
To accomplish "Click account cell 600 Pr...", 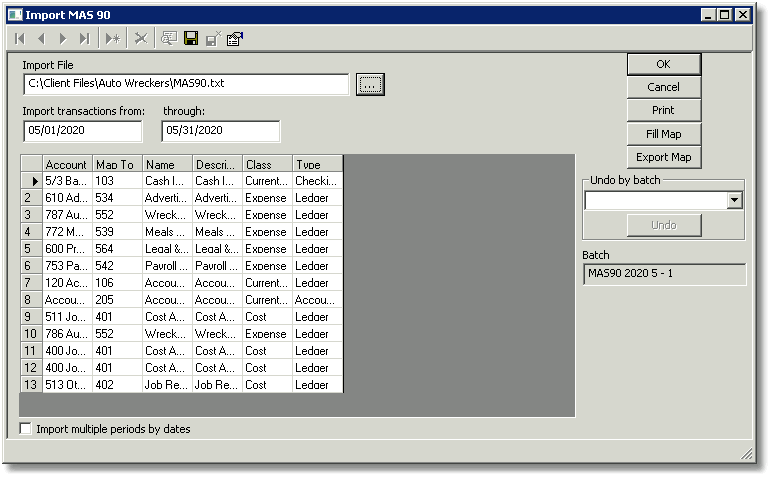I will click(x=67, y=249).
